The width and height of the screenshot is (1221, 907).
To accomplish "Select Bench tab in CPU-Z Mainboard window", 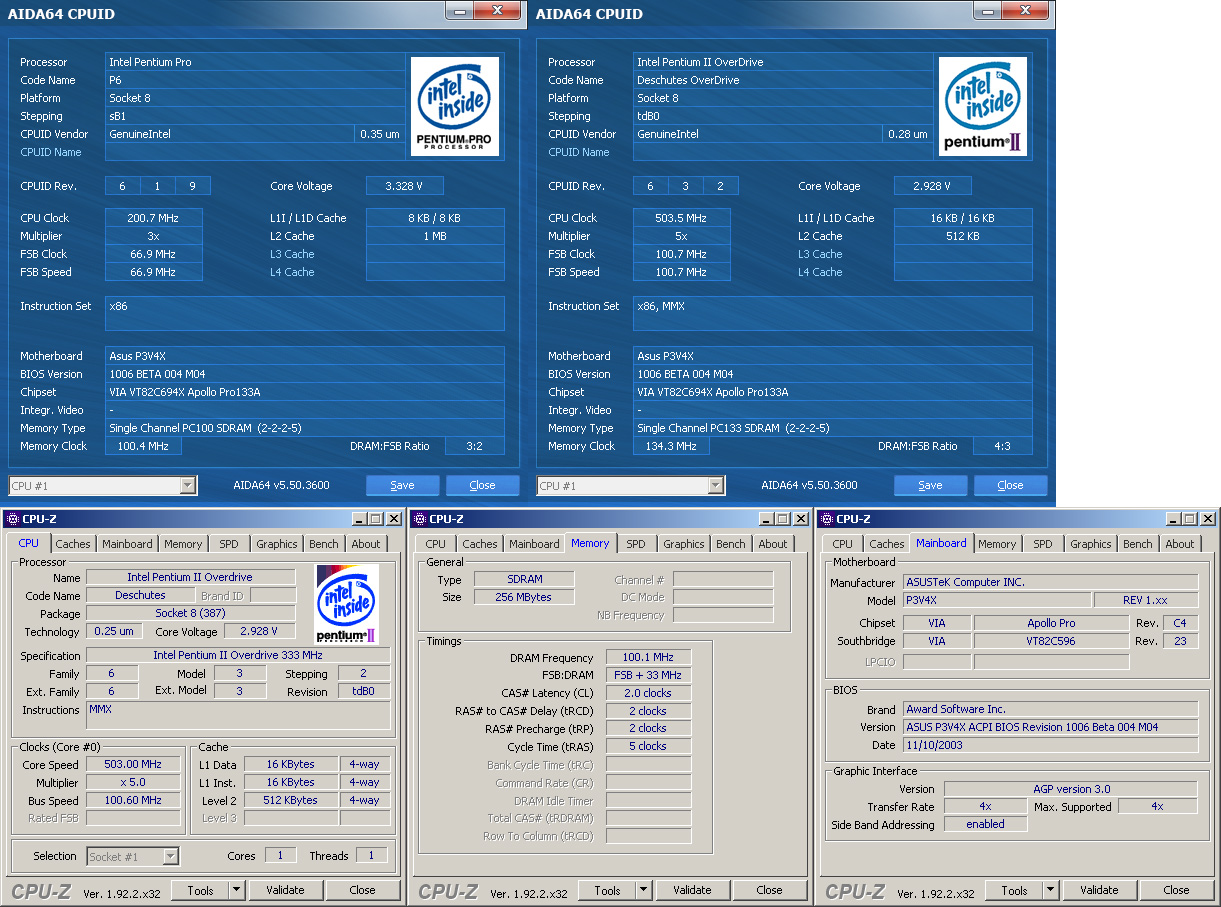I will click(1137, 544).
